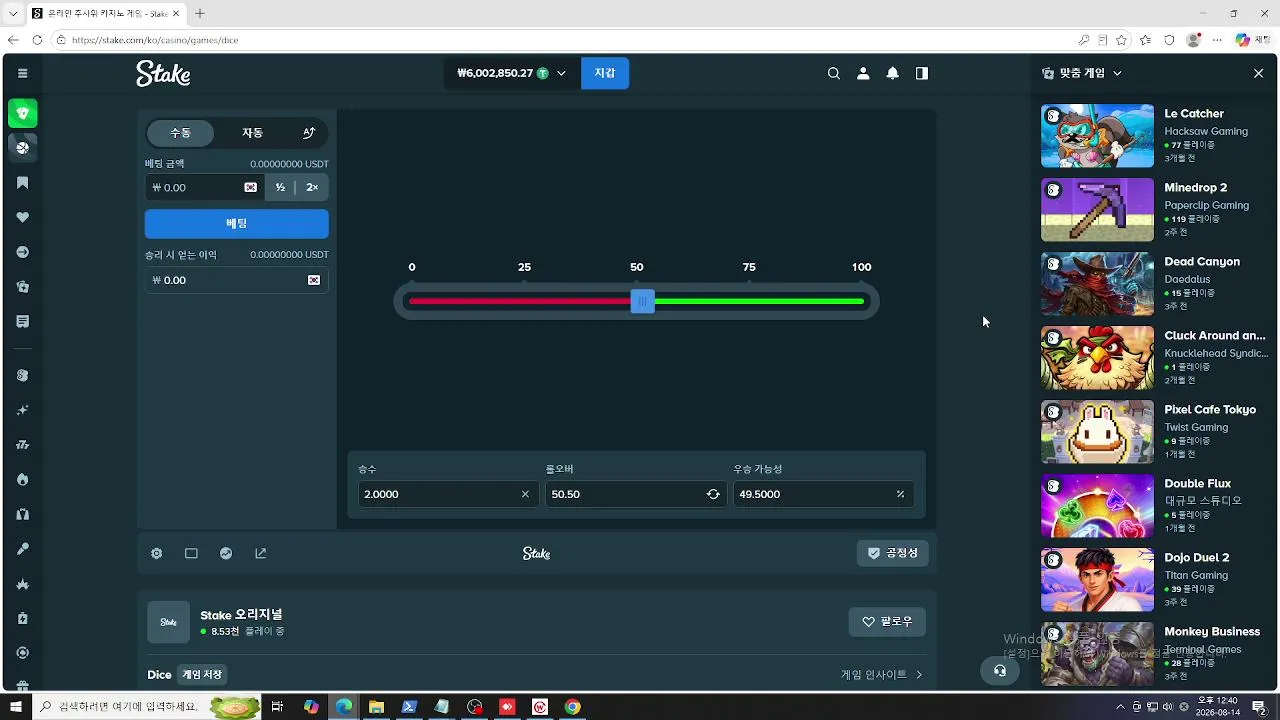This screenshot has height=720, width=1280.
Task: Click the note icon in left sidebar
Action: 22,322
